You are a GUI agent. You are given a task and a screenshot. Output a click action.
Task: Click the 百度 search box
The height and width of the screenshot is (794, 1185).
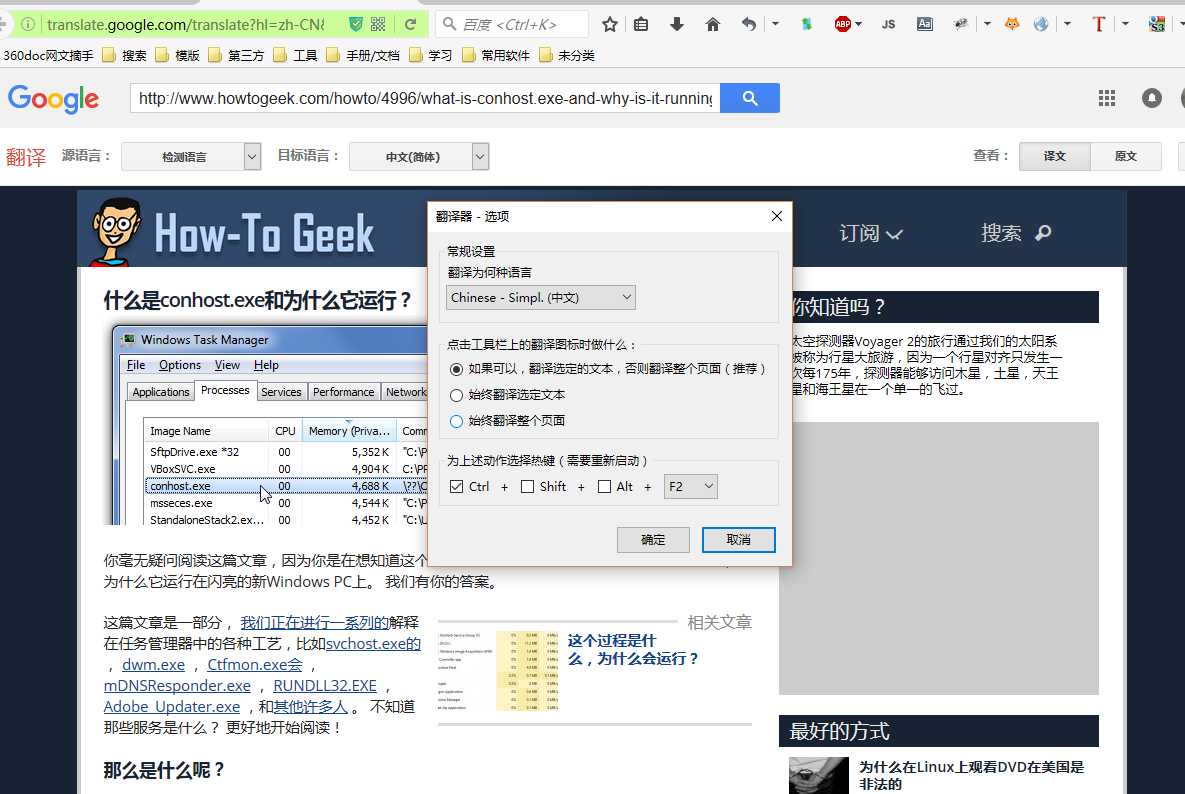tap(512, 24)
